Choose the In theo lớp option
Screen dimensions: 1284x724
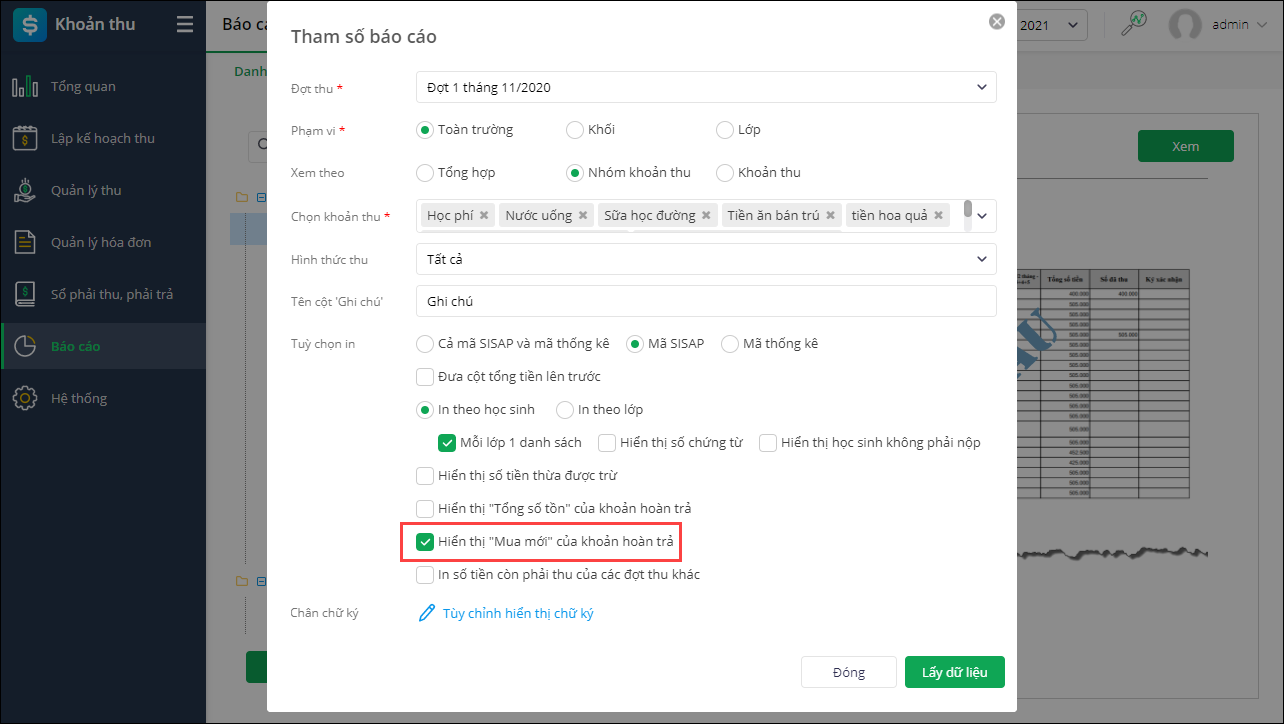565,410
